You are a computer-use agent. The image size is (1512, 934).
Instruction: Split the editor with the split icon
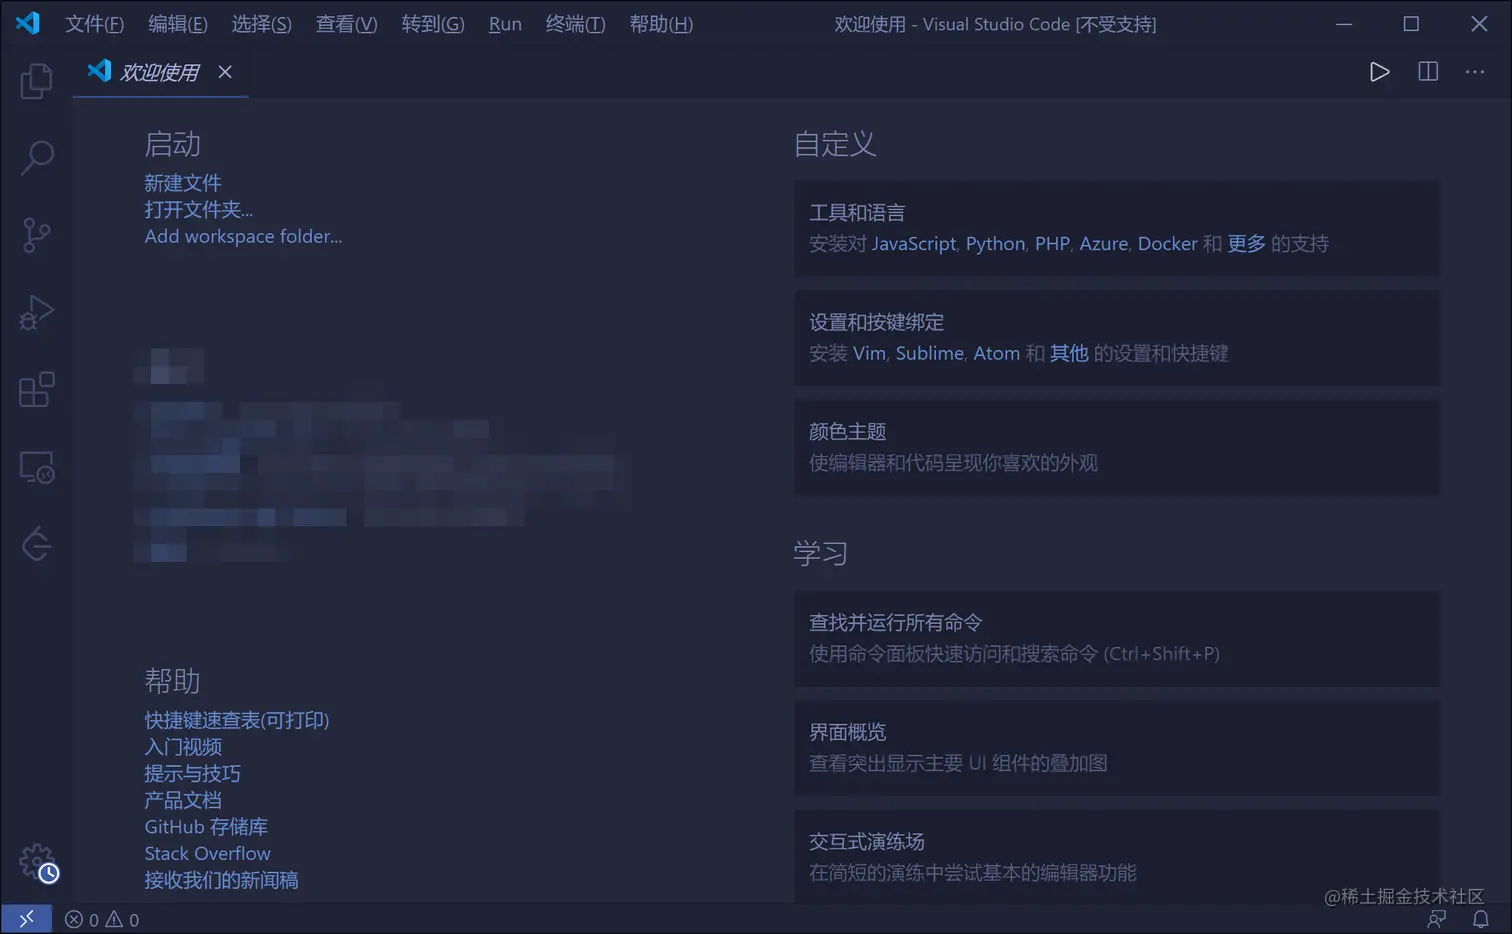[1428, 72]
